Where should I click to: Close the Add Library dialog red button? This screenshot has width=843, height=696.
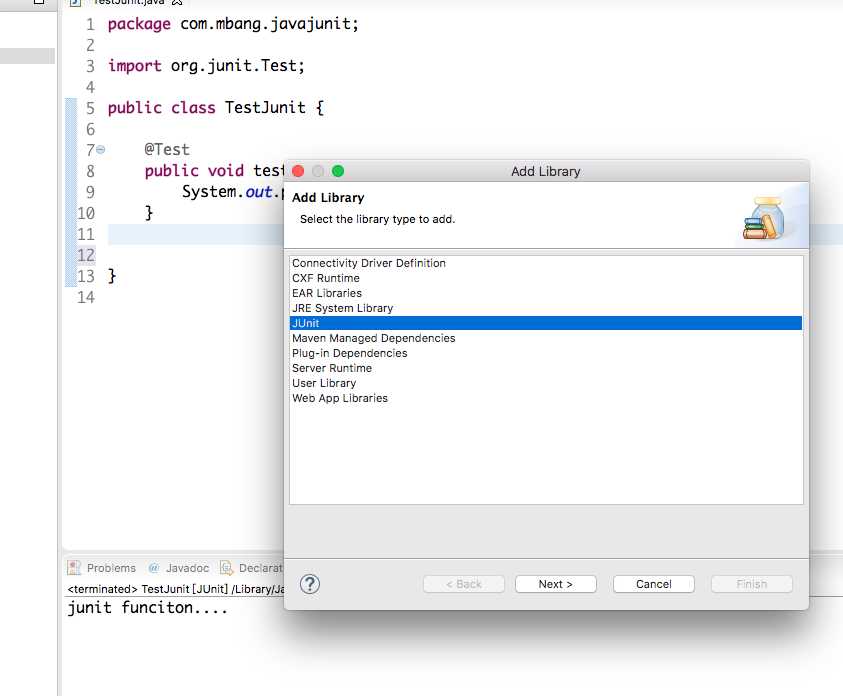click(298, 171)
